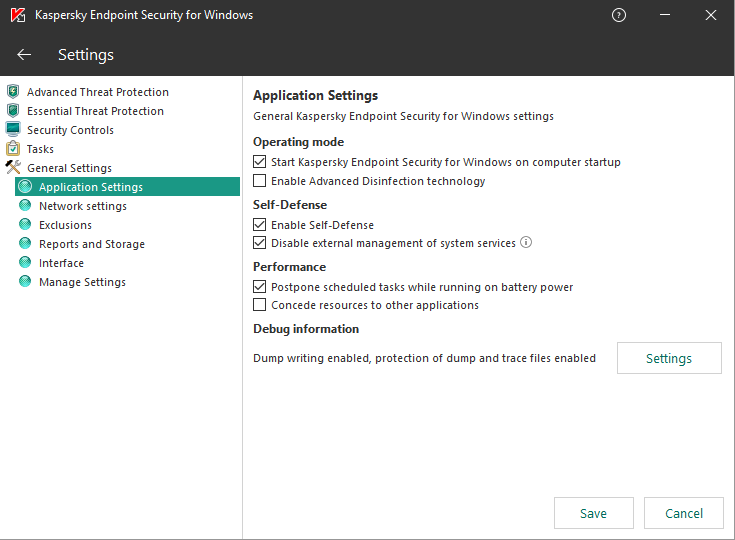Open Debug information Settings button
735x540 pixels.
(668, 358)
